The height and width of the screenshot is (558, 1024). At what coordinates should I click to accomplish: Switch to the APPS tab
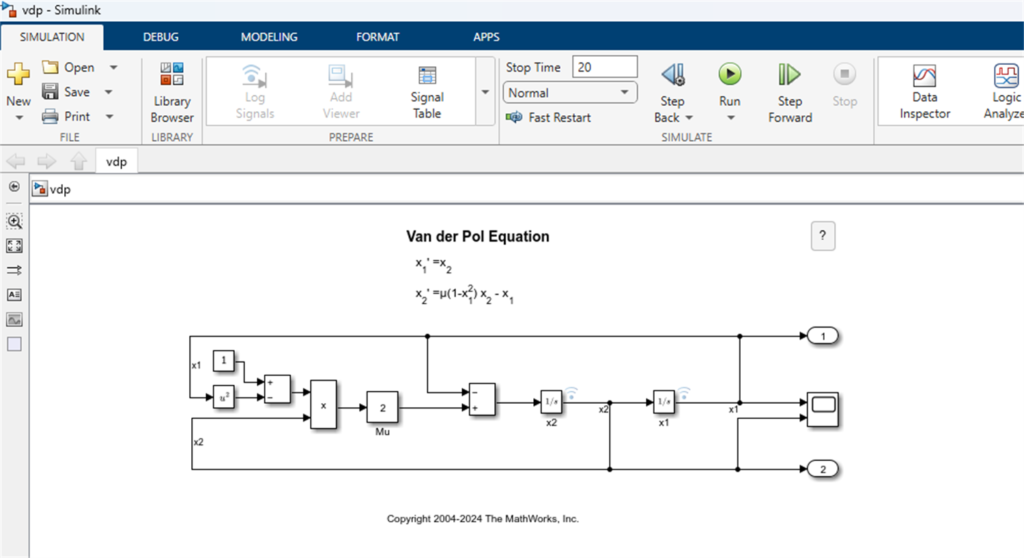pos(486,37)
